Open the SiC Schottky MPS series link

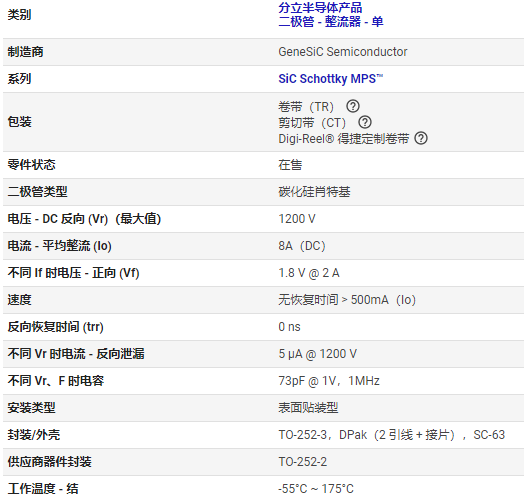click(331, 79)
